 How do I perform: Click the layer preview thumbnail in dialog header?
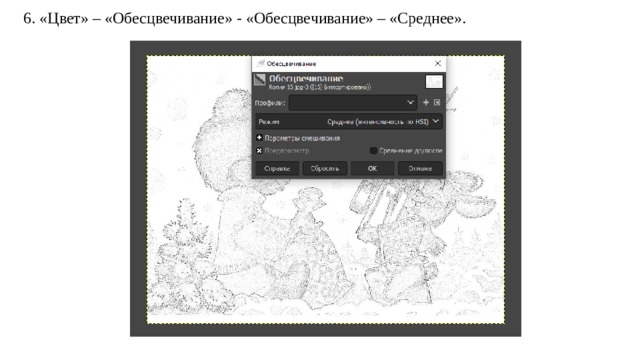coord(434,81)
